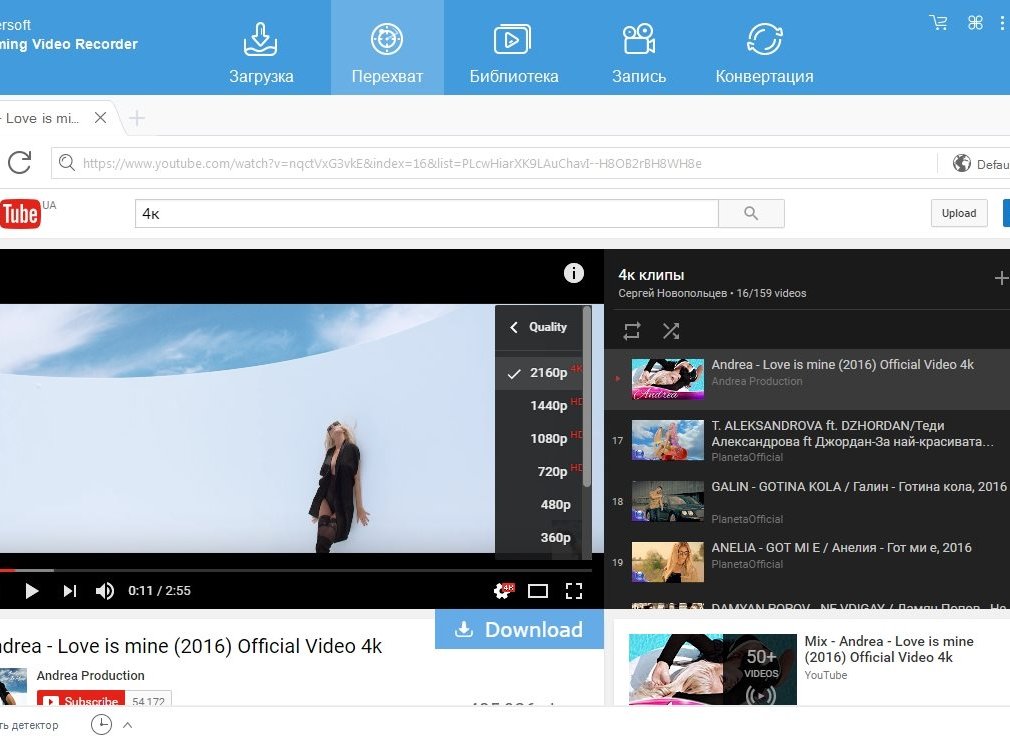1010x742 pixels.
Task: Close the 'Love is mi...' browser tab
Action: coord(100,118)
